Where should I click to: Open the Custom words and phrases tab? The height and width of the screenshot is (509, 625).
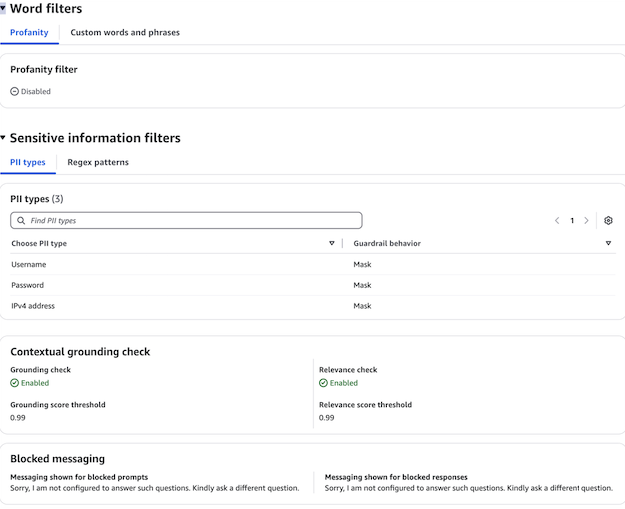coord(125,33)
